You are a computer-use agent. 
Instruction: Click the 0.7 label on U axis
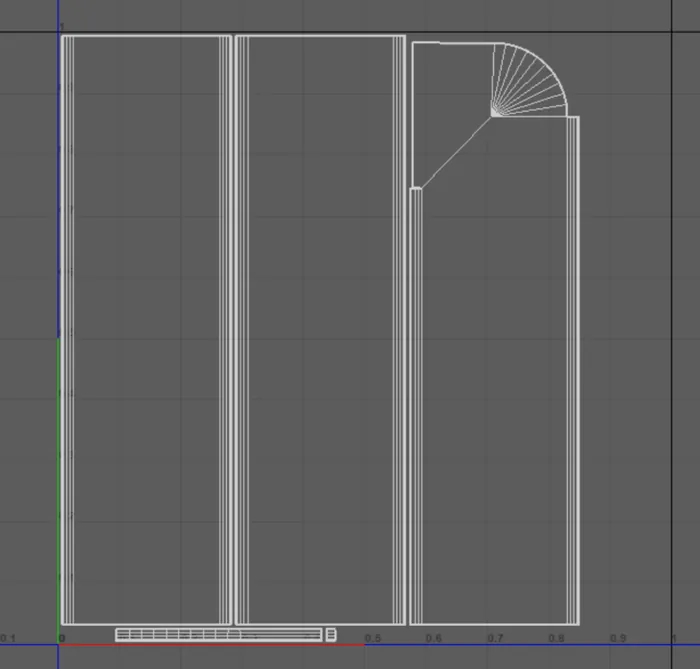tap(495, 638)
